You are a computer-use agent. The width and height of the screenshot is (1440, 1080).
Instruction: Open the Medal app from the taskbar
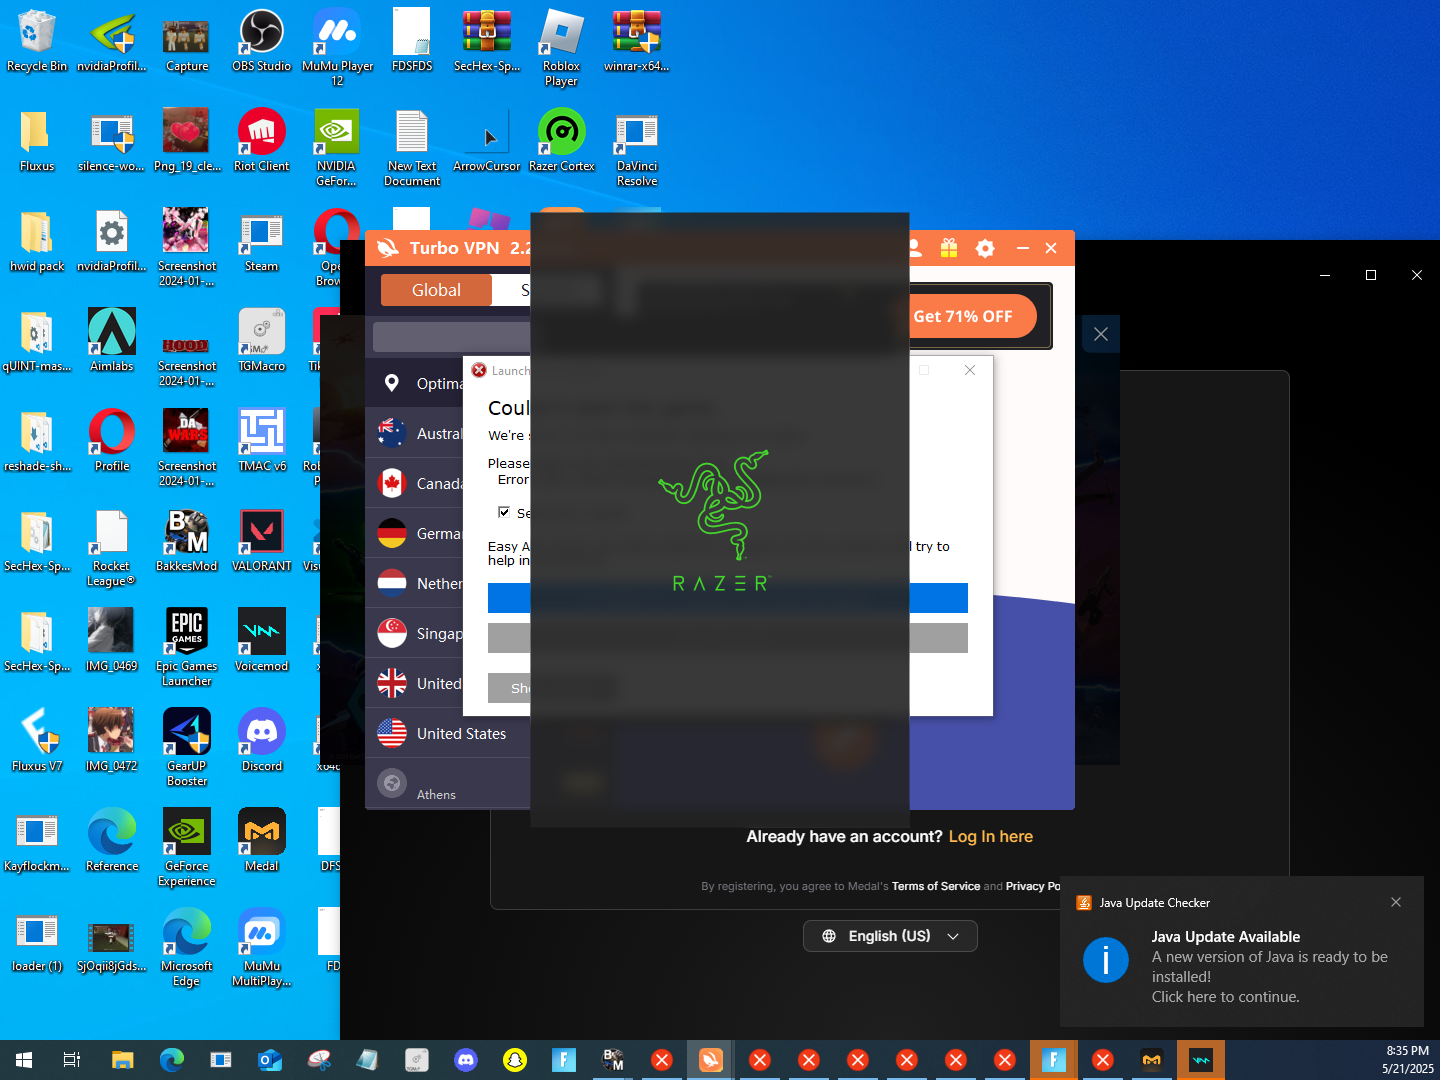[1152, 1060]
